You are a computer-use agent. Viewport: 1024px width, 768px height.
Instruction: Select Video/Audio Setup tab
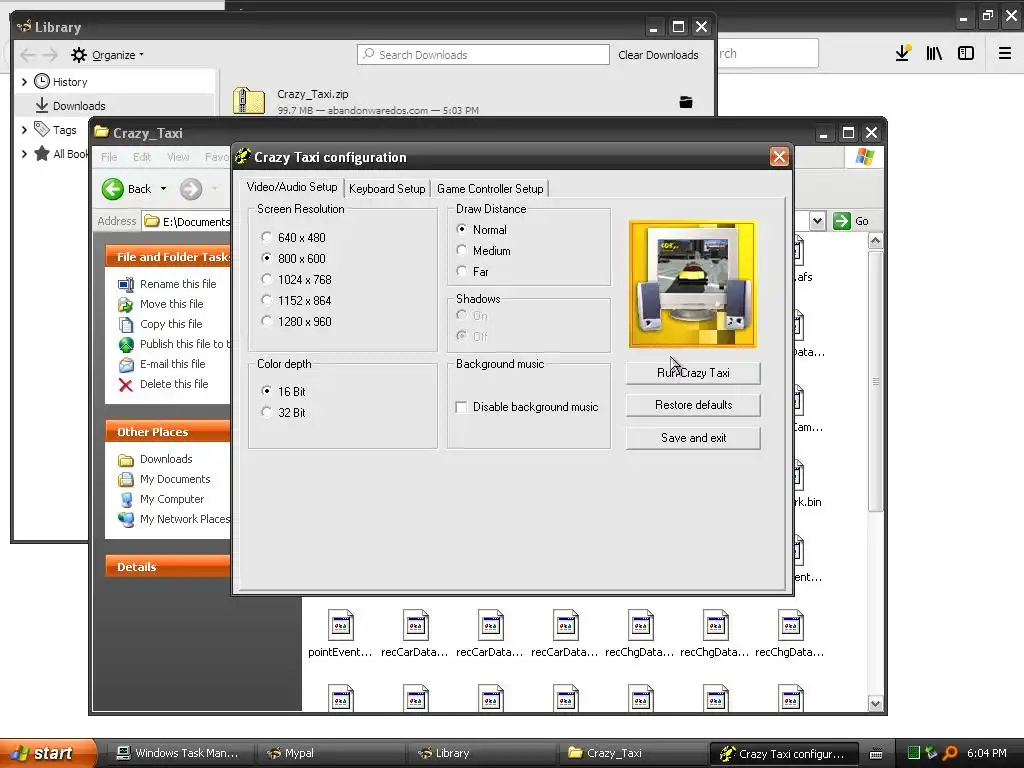pyautogui.click(x=292, y=187)
